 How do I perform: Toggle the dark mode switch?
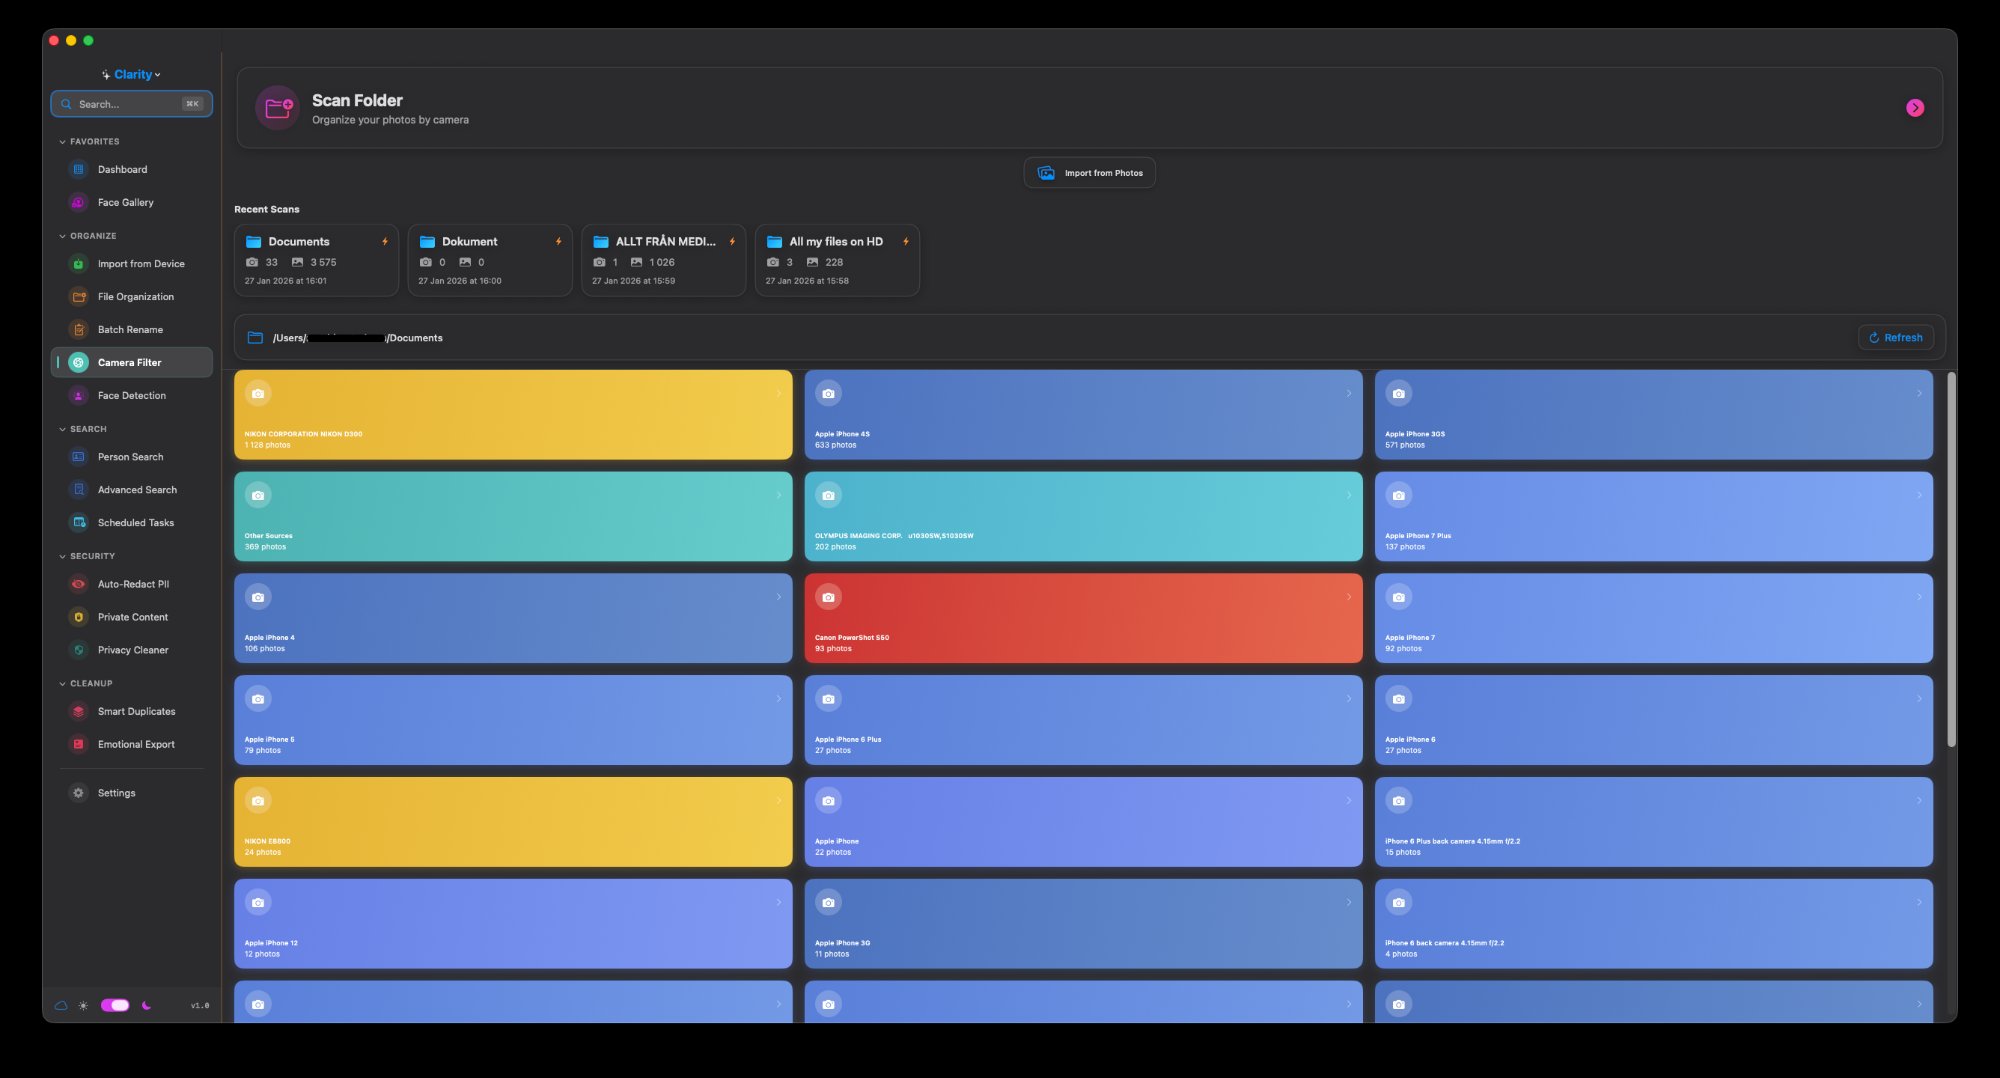tap(115, 1005)
